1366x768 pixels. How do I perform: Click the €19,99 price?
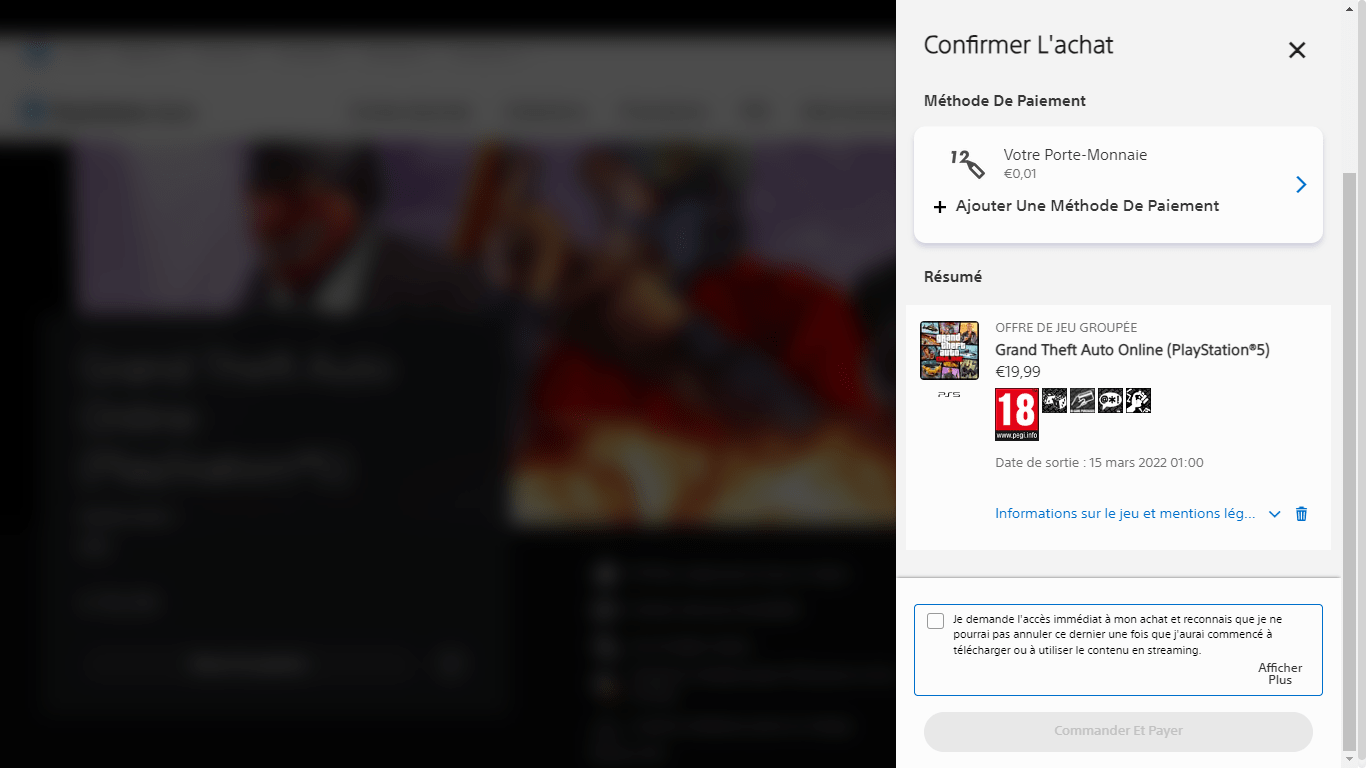pos(1017,372)
